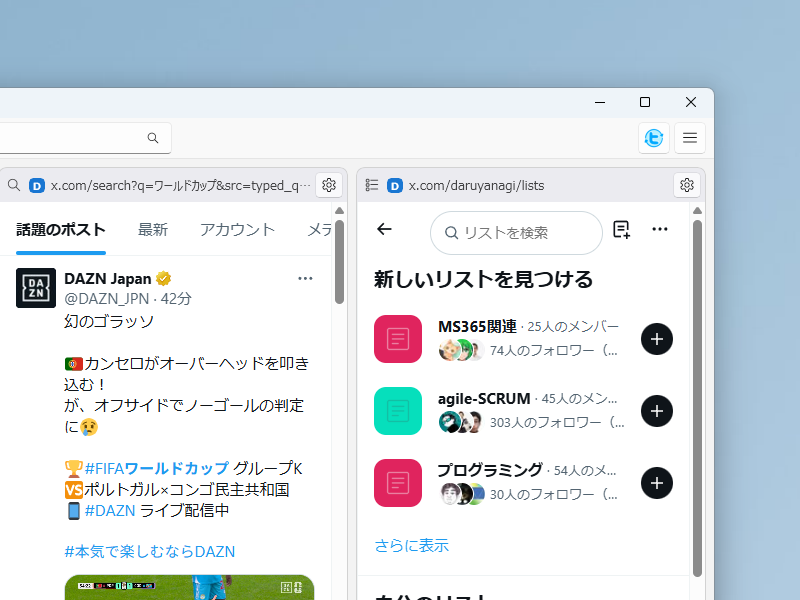Open settings gear for the lists column

pyautogui.click(x=687, y=185)
